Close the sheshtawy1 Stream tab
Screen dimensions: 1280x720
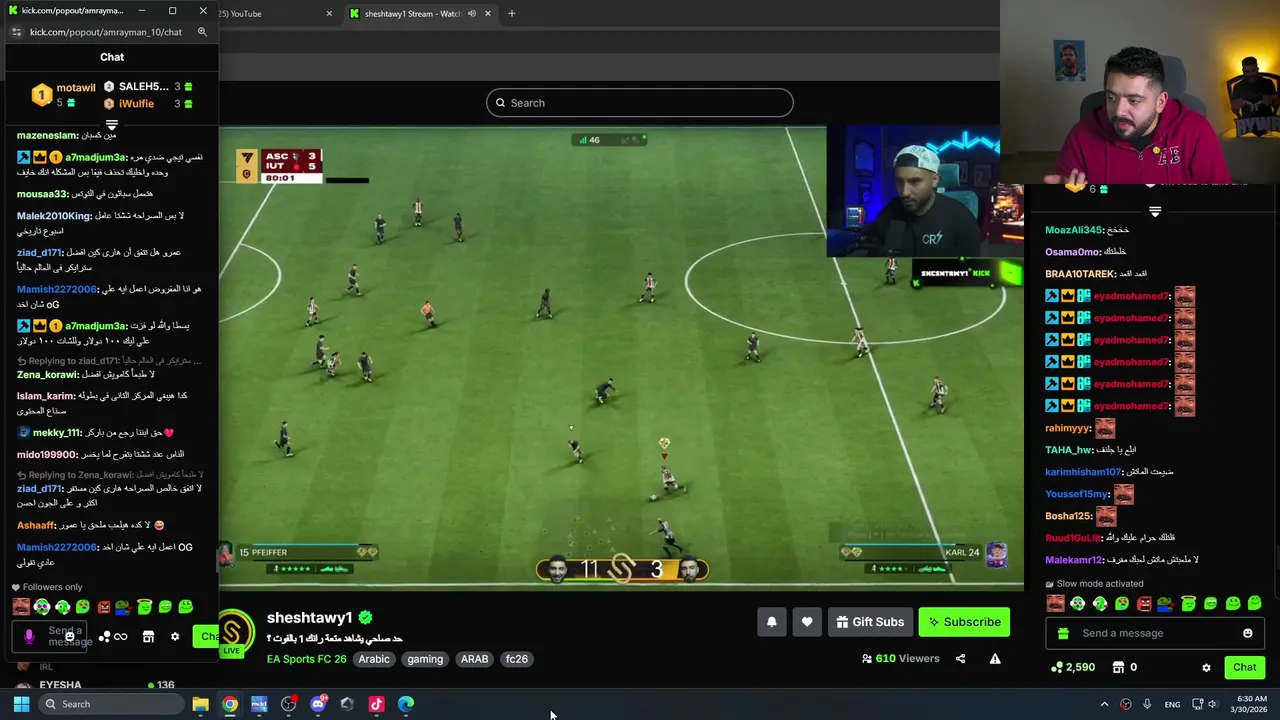[488, 14]
